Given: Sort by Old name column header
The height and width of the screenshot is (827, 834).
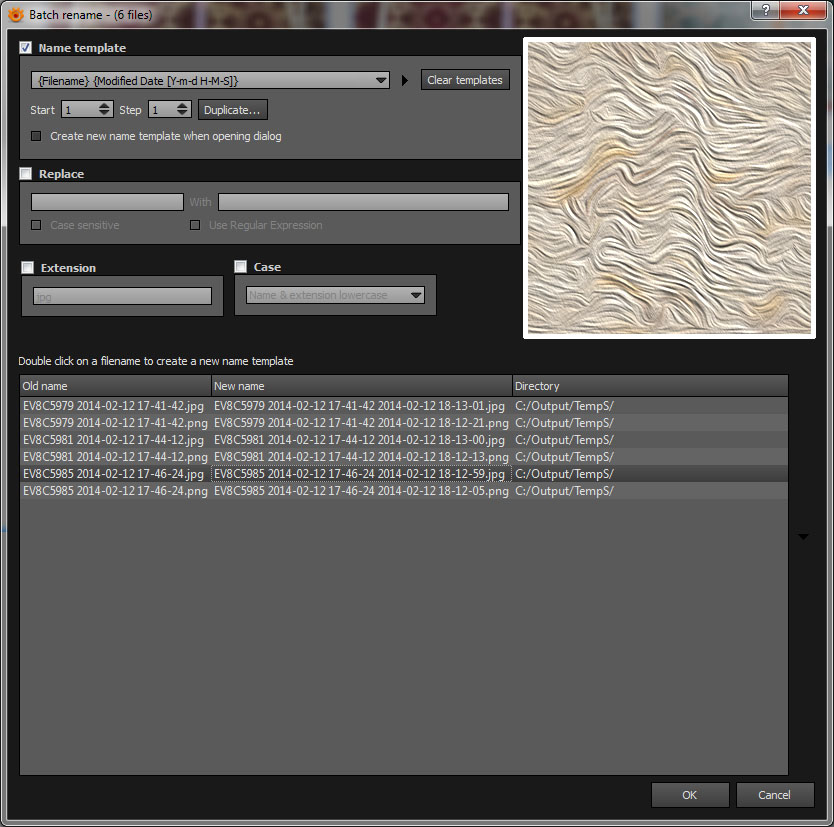Looking at the screenshot, I should point(115,386).
